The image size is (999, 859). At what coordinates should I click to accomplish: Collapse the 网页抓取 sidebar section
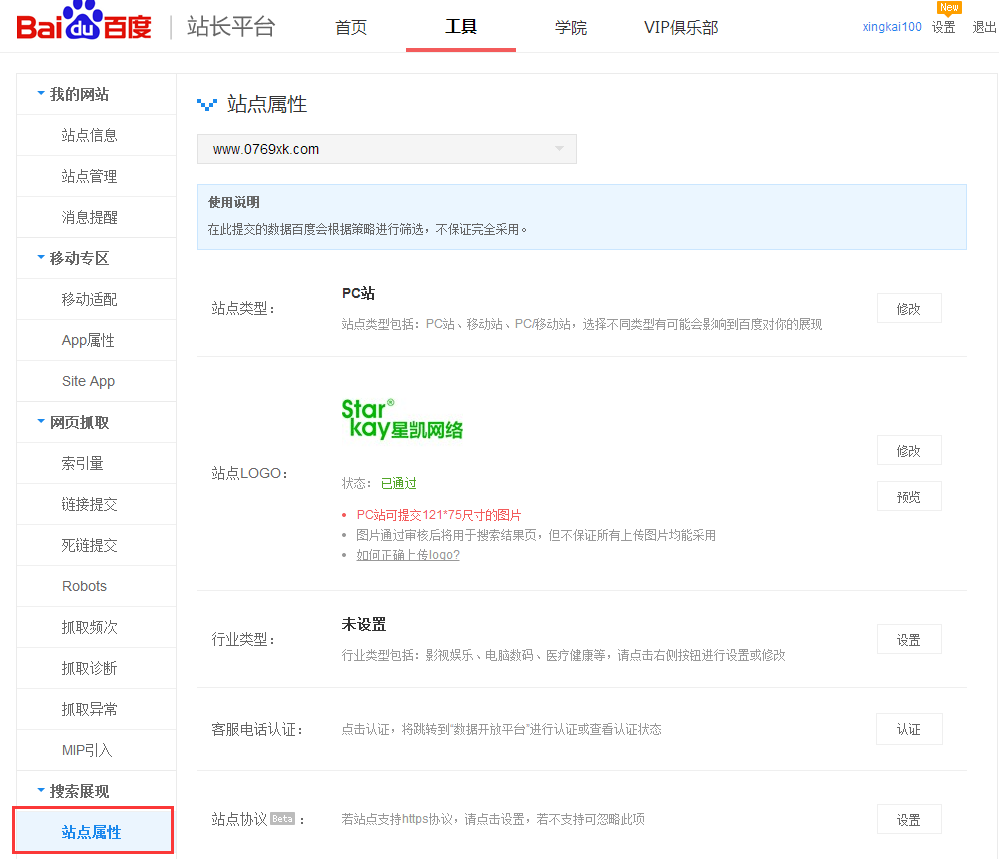(x=72, y=422)
